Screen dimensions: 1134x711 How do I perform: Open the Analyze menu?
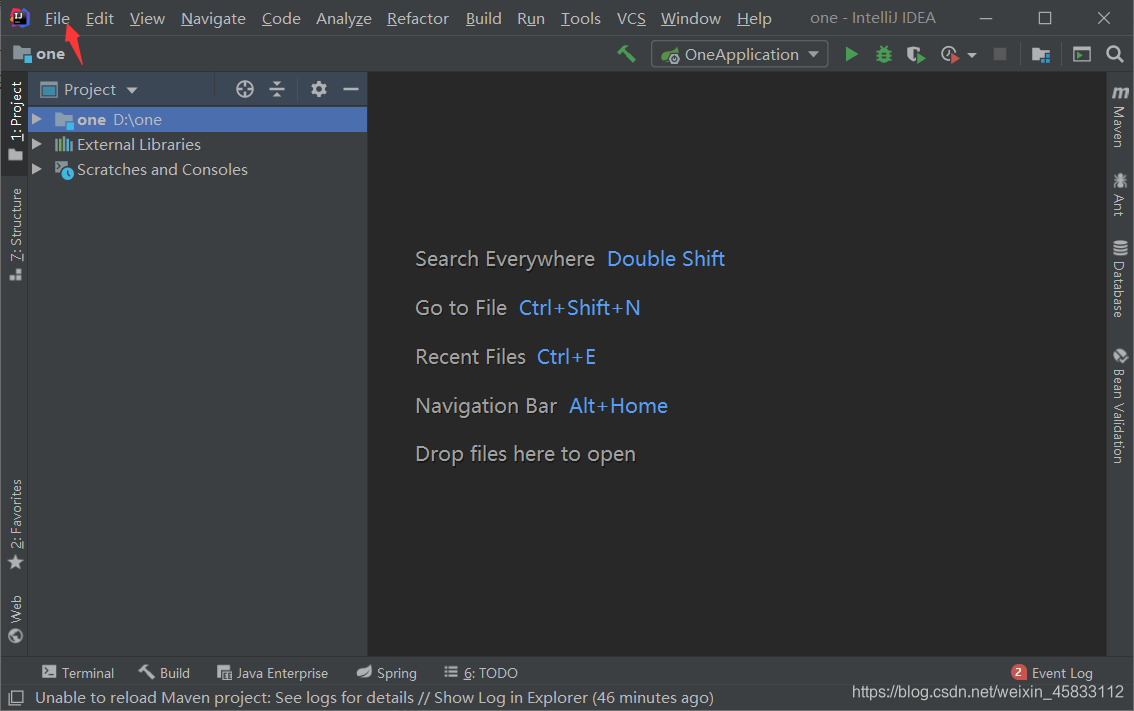coord(344,18)
